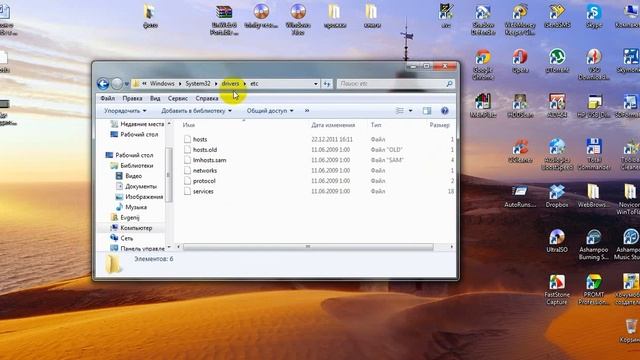Open the Вид menu
The height and width of the screenshot is (360, 640).
tap(155, 98)
